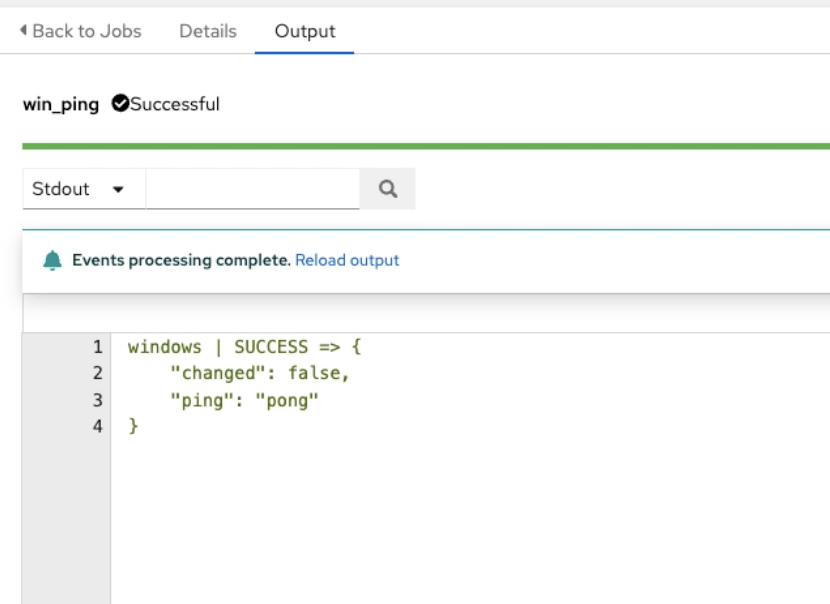The image size is (830, 604).
Task: Click line number 2 in gutter
Action: click(x=97, y=373)
